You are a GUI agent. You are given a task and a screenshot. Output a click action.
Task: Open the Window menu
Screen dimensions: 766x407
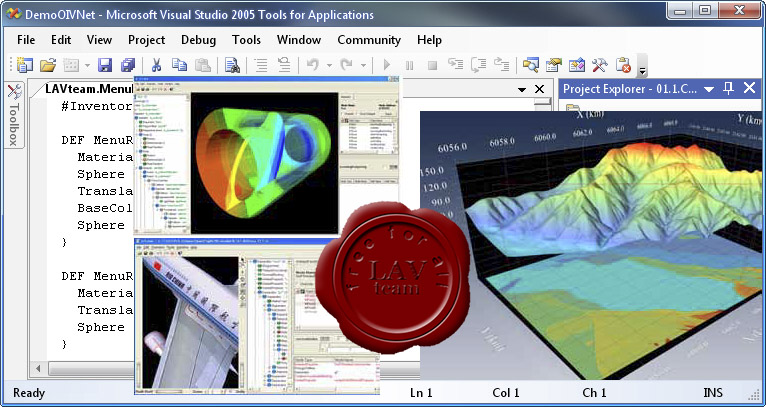(x=298, y=40)
